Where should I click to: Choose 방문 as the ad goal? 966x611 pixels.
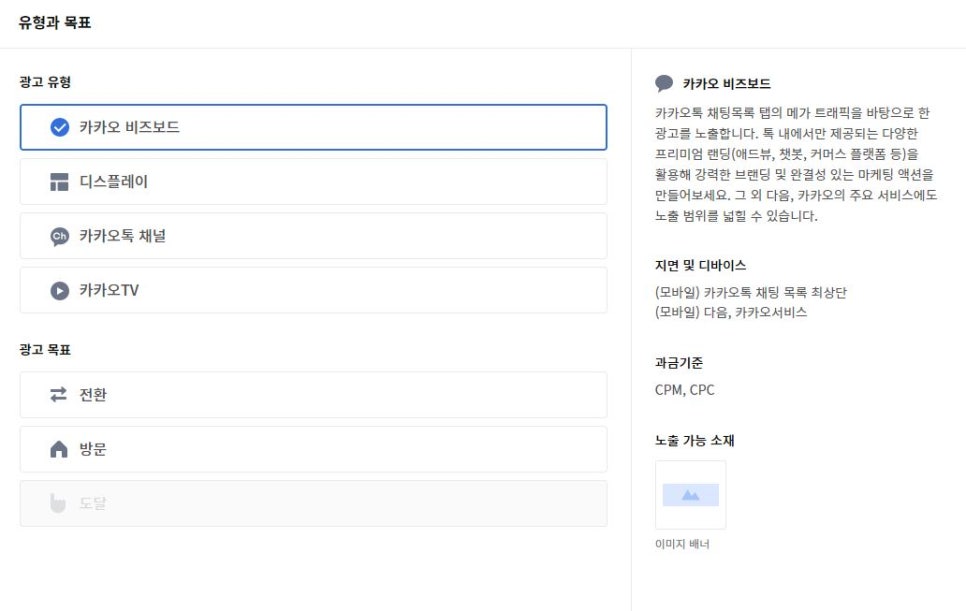(314, 449)
